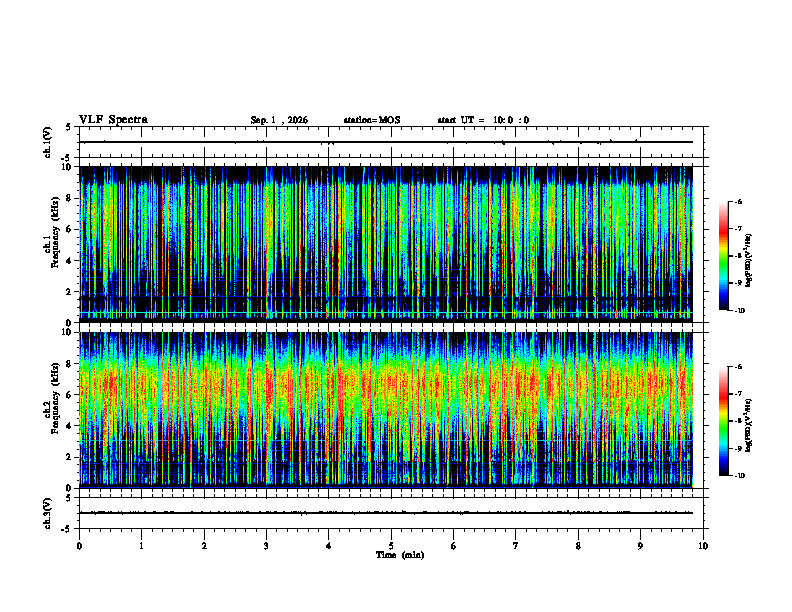The height and width of the screenshot is (612, 792).
Task: Click the Time (min) axis label
Action: 400,555
